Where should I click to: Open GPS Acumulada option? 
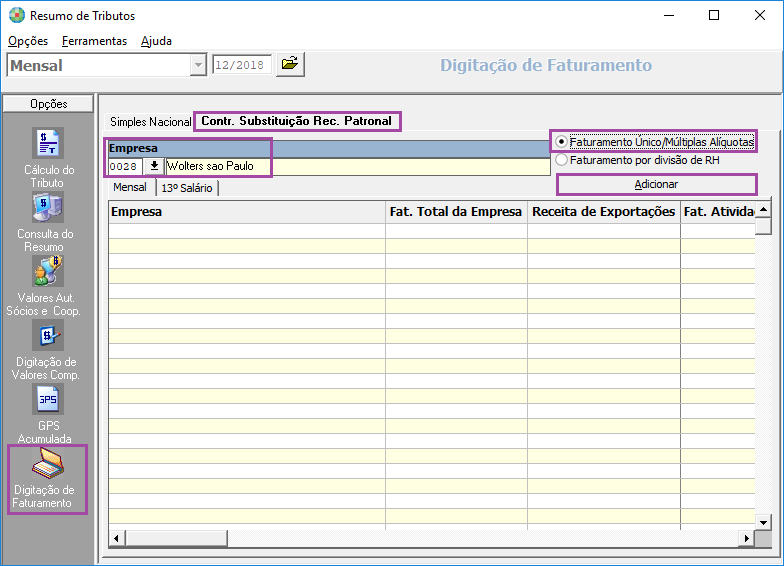point(48,414)
